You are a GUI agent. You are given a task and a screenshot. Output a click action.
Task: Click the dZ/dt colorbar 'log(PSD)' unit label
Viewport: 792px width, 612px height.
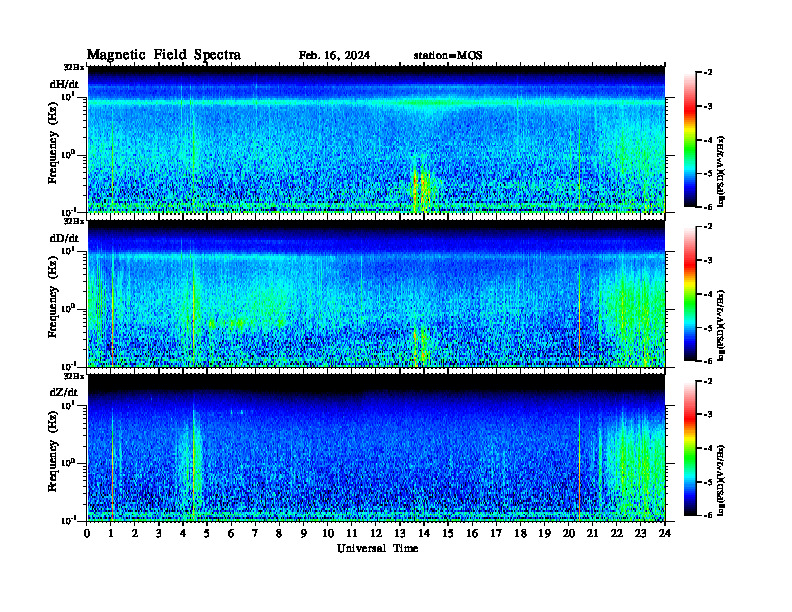point(722,479)
